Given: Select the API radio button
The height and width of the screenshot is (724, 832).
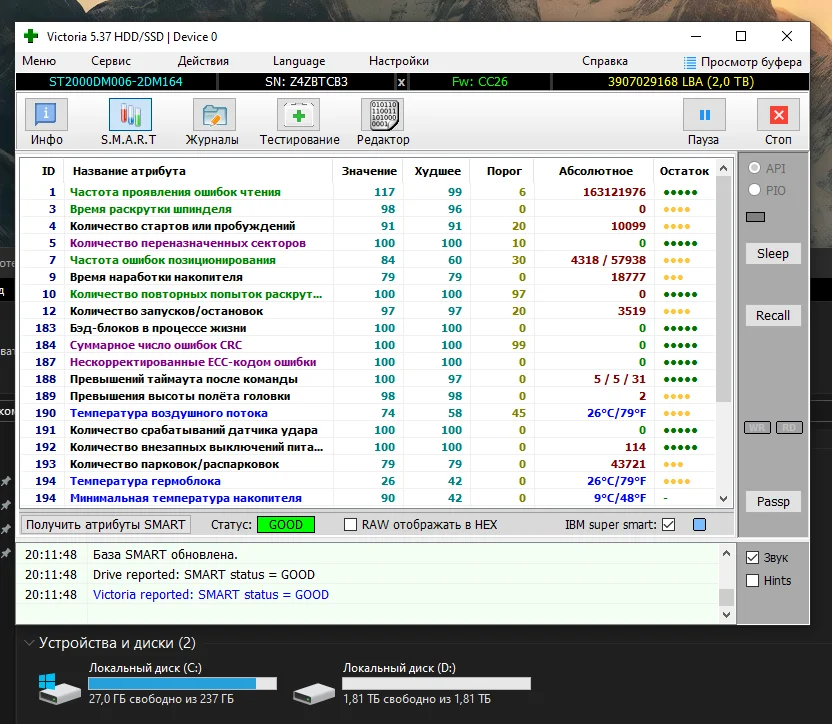Looking at the screenshot, I should (x=754, y=168).
